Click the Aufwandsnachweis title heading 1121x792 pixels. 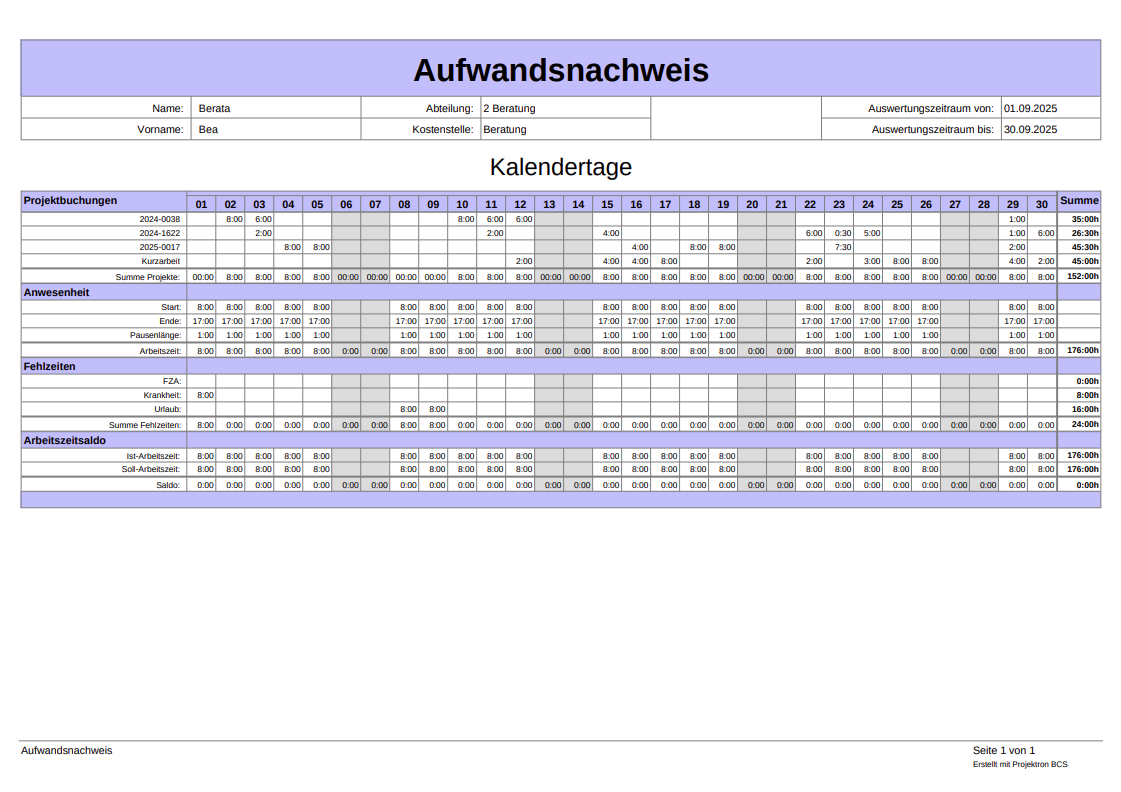pyautogui.click(x=560, y=70)
